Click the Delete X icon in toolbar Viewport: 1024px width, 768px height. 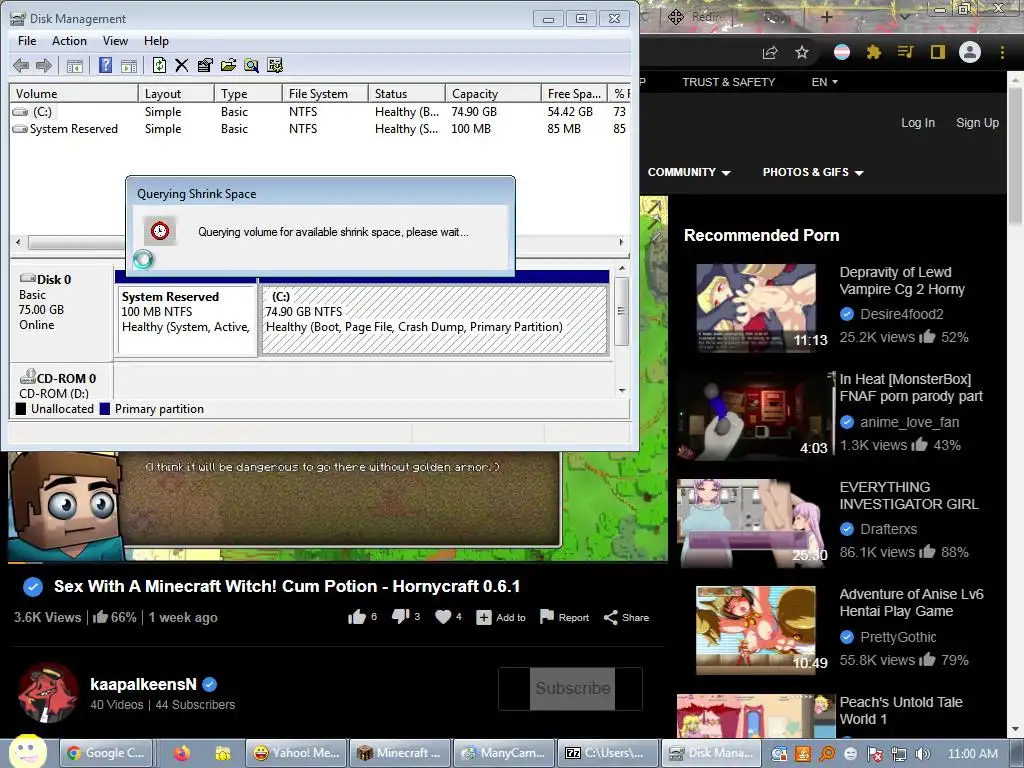coord(182,65)
